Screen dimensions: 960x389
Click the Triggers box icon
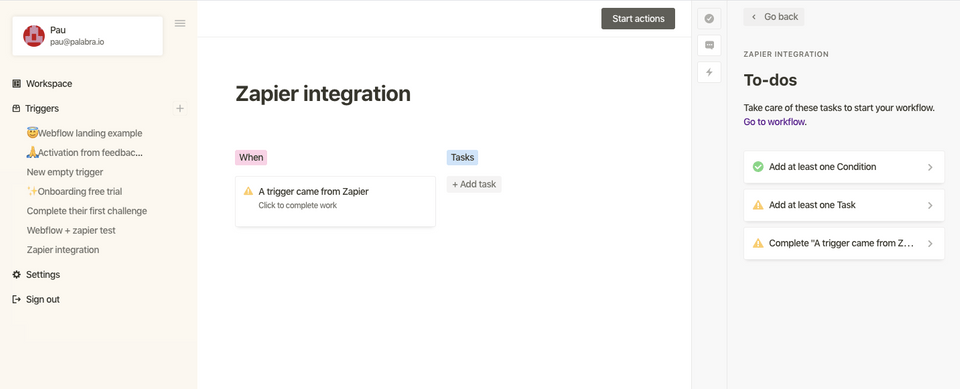[17, 108]
